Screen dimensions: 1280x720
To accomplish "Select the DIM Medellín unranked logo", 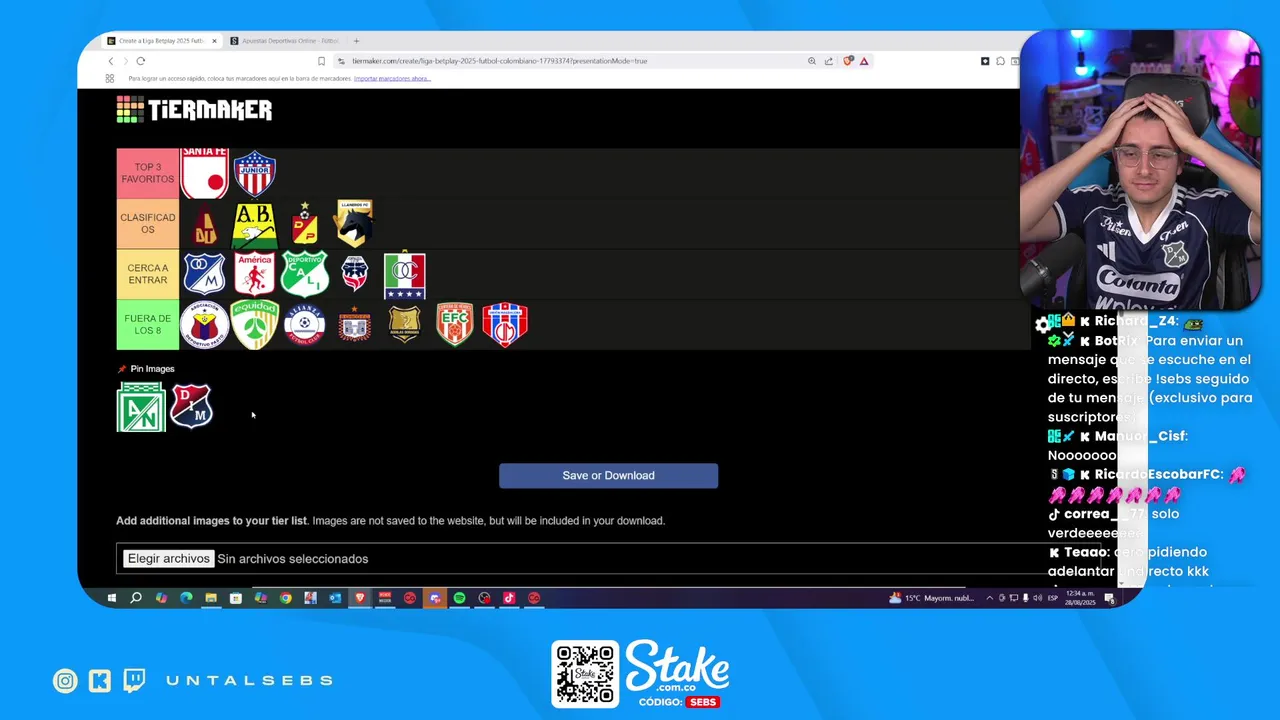I will (191, 406).
